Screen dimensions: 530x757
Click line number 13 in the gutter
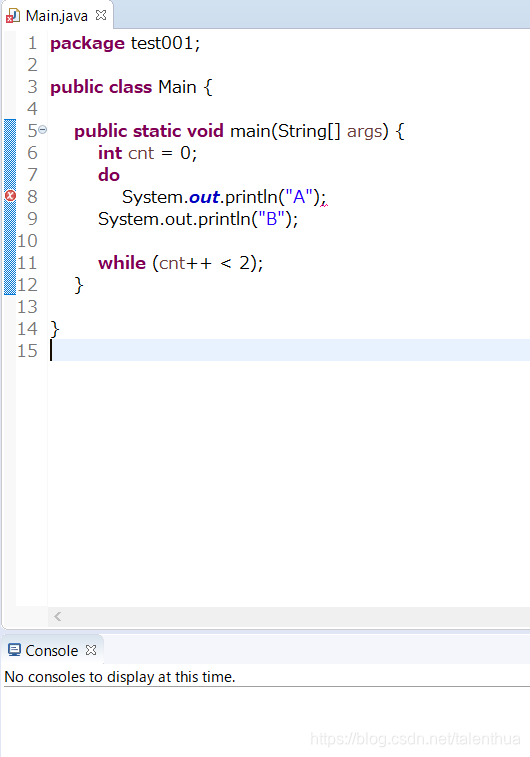point(28,307)
